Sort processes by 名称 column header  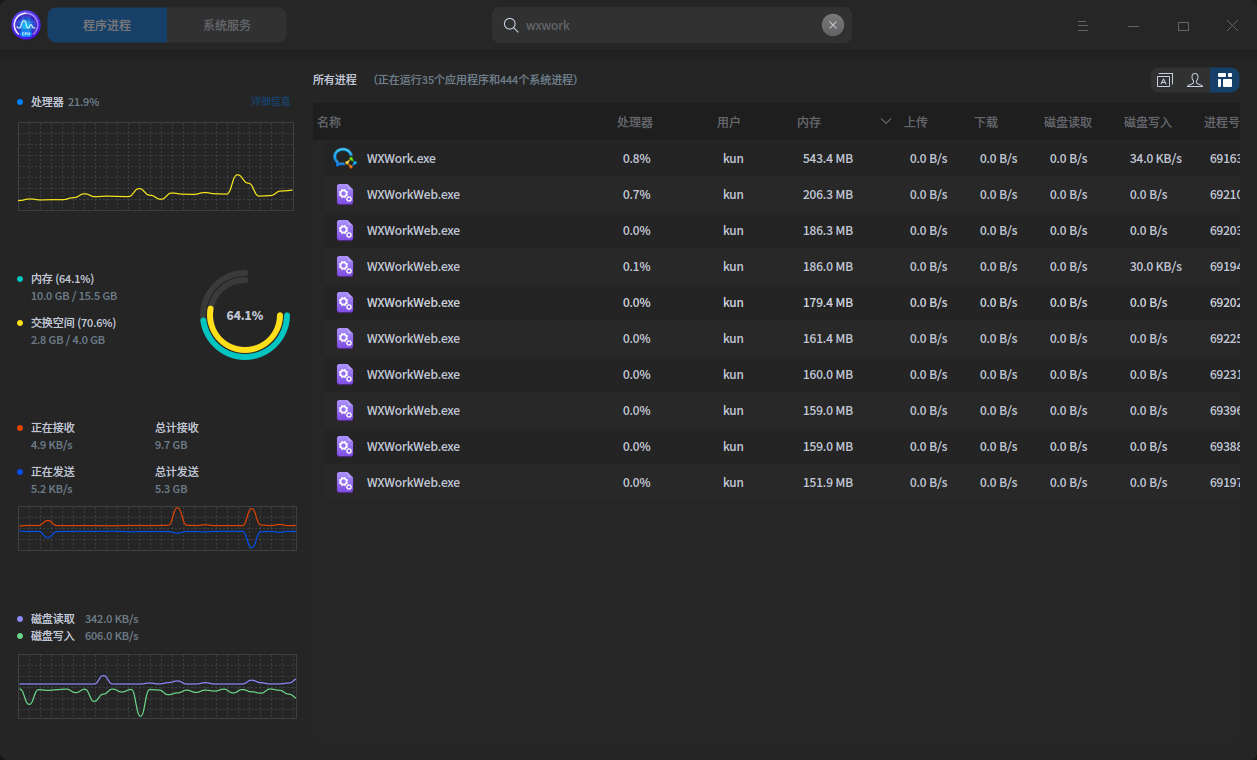330,122
